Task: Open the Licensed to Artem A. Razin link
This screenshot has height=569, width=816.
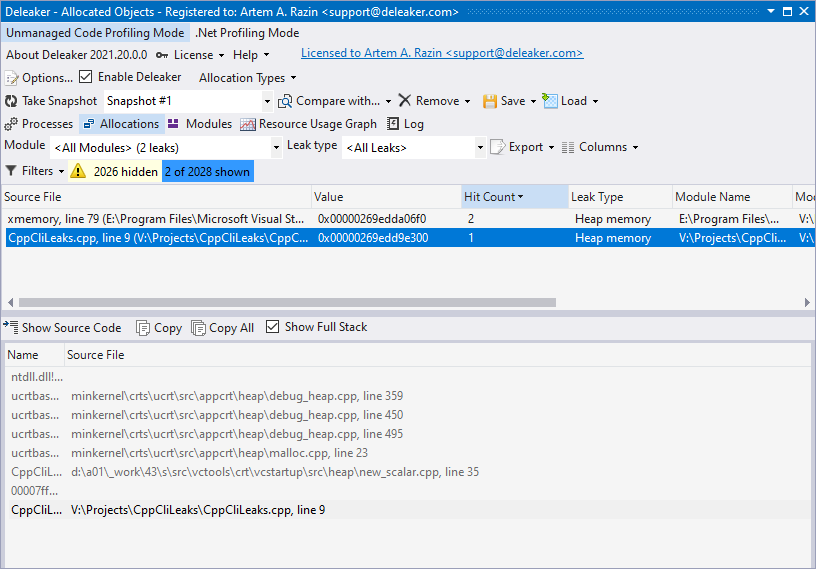Action: pyautogui.click(x=442, y=53)
